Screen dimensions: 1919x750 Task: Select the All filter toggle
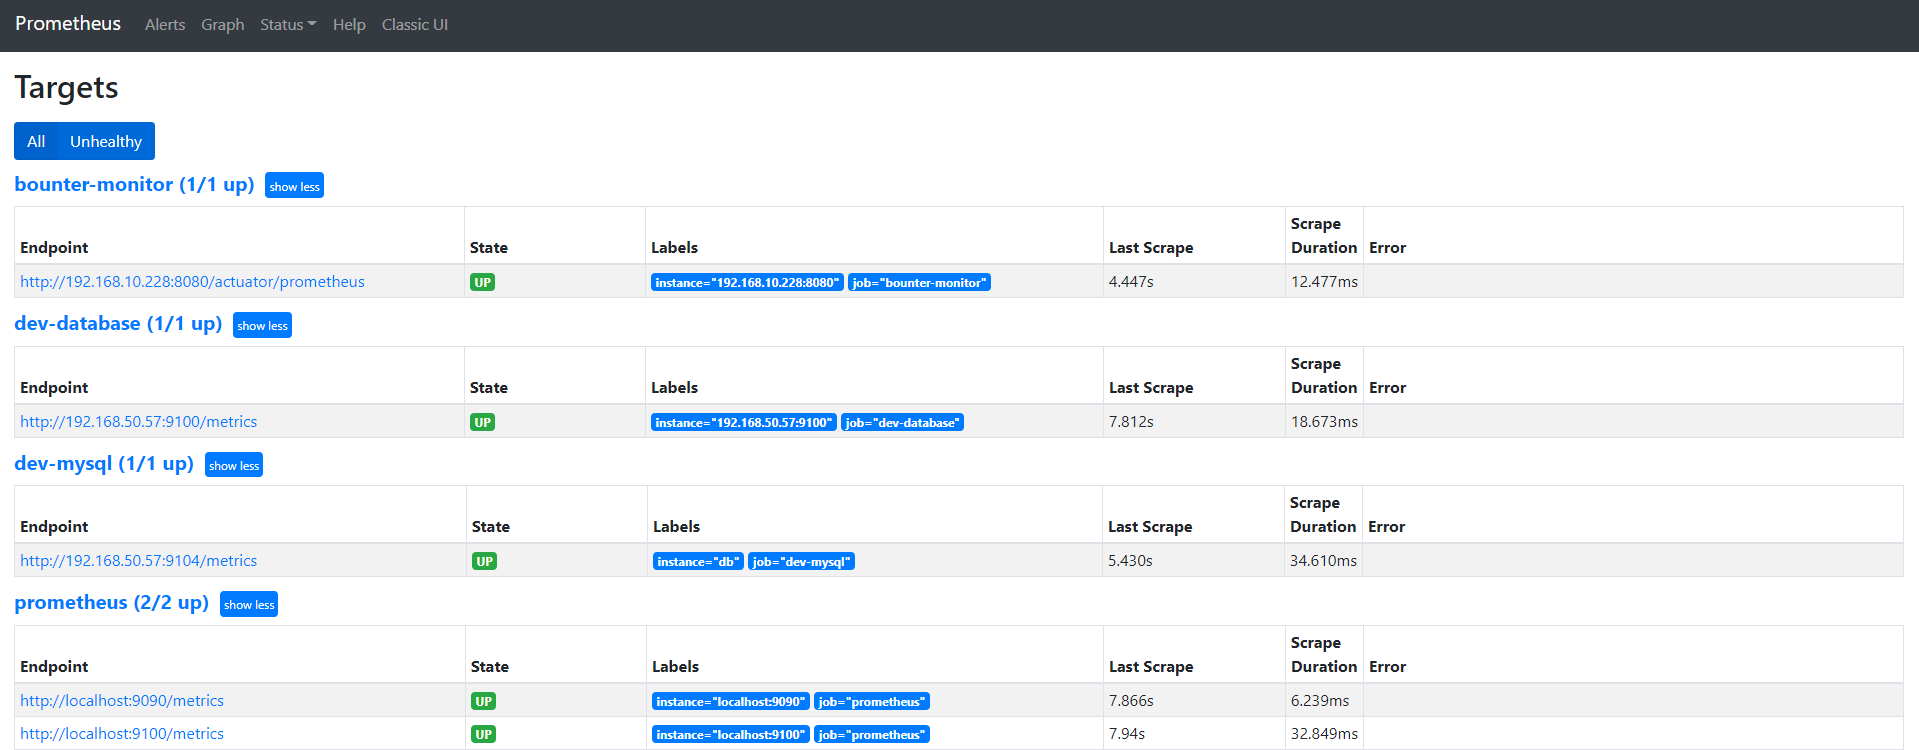point(36,142)
